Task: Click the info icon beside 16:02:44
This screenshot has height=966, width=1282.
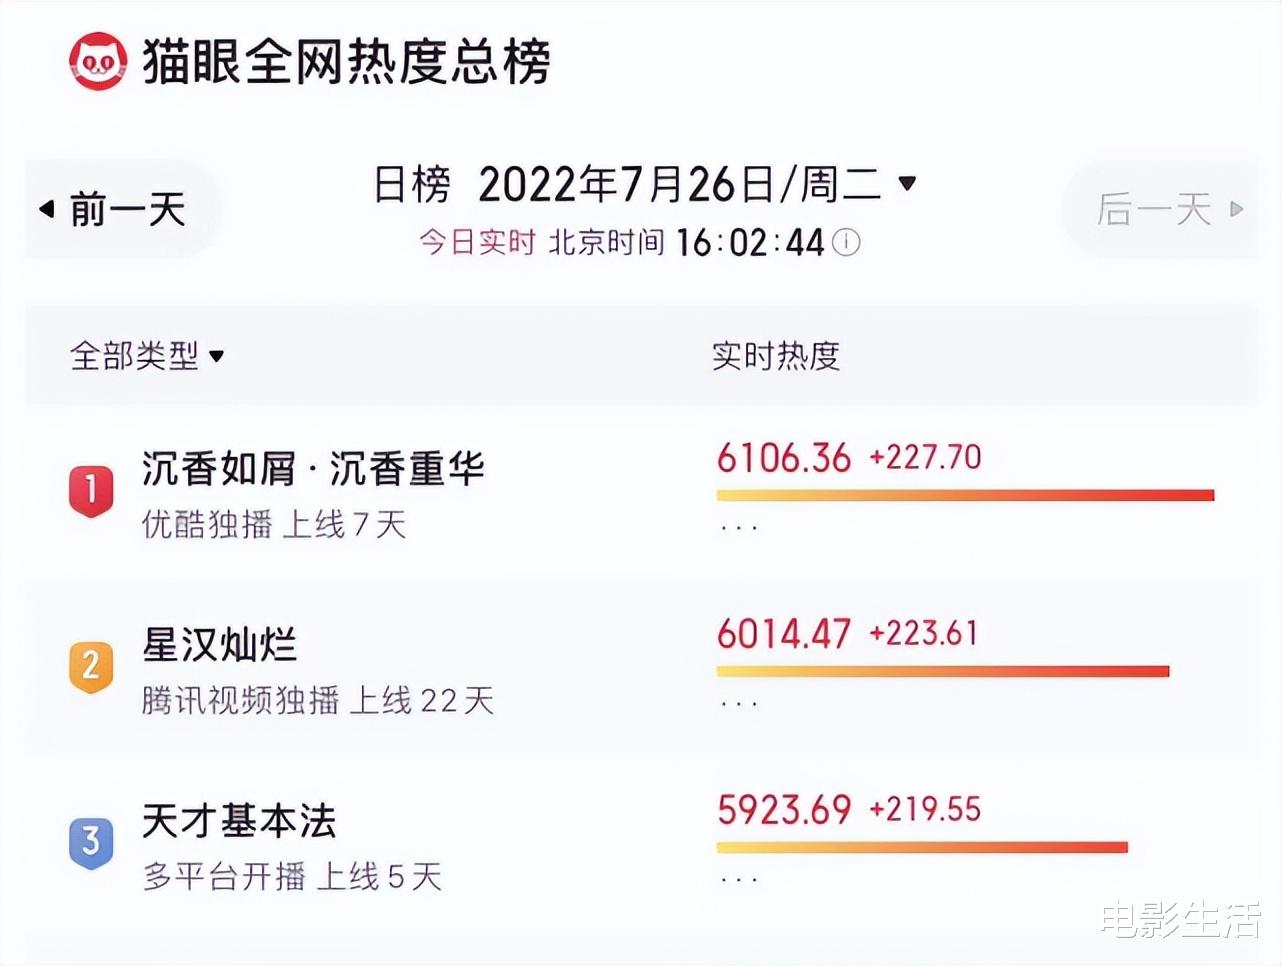Action: click(x=846, y=242)
